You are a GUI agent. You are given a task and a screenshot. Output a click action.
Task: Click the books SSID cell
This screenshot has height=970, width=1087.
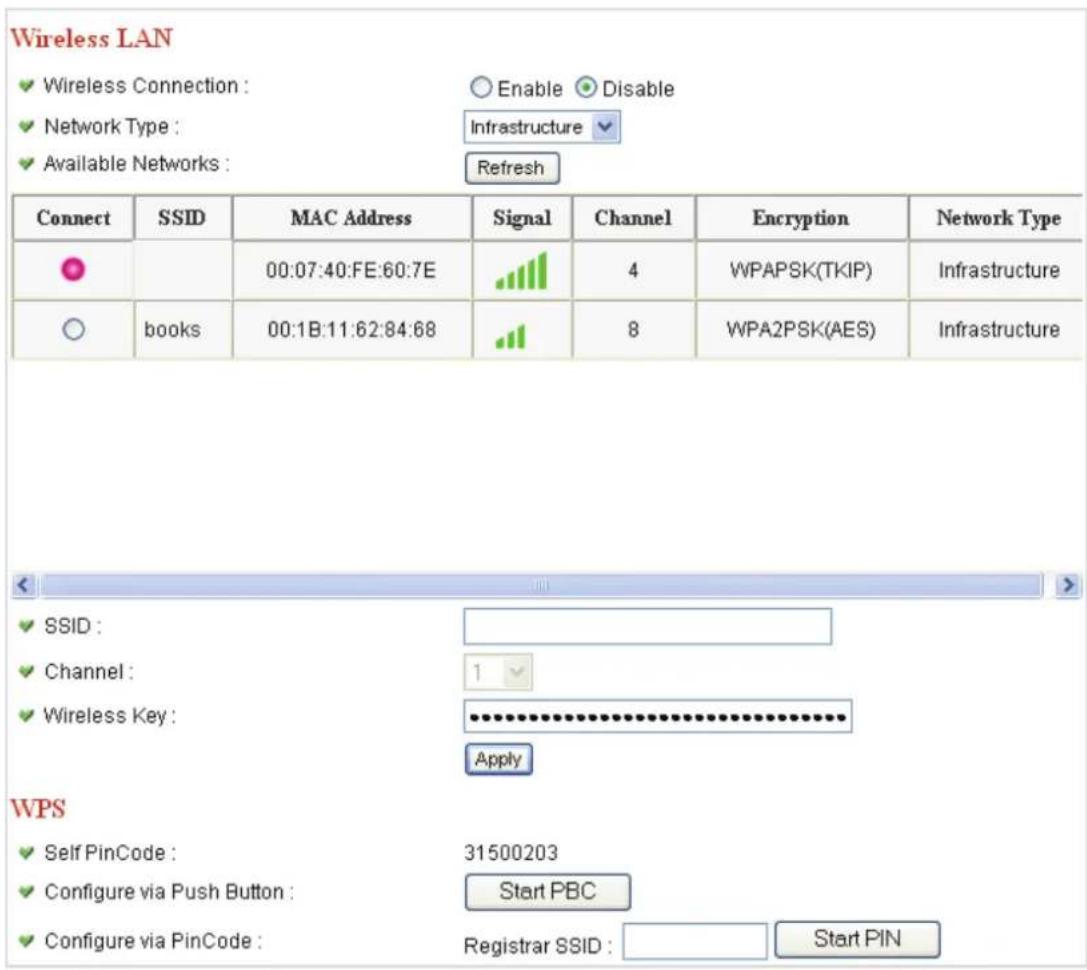(182, 329)
